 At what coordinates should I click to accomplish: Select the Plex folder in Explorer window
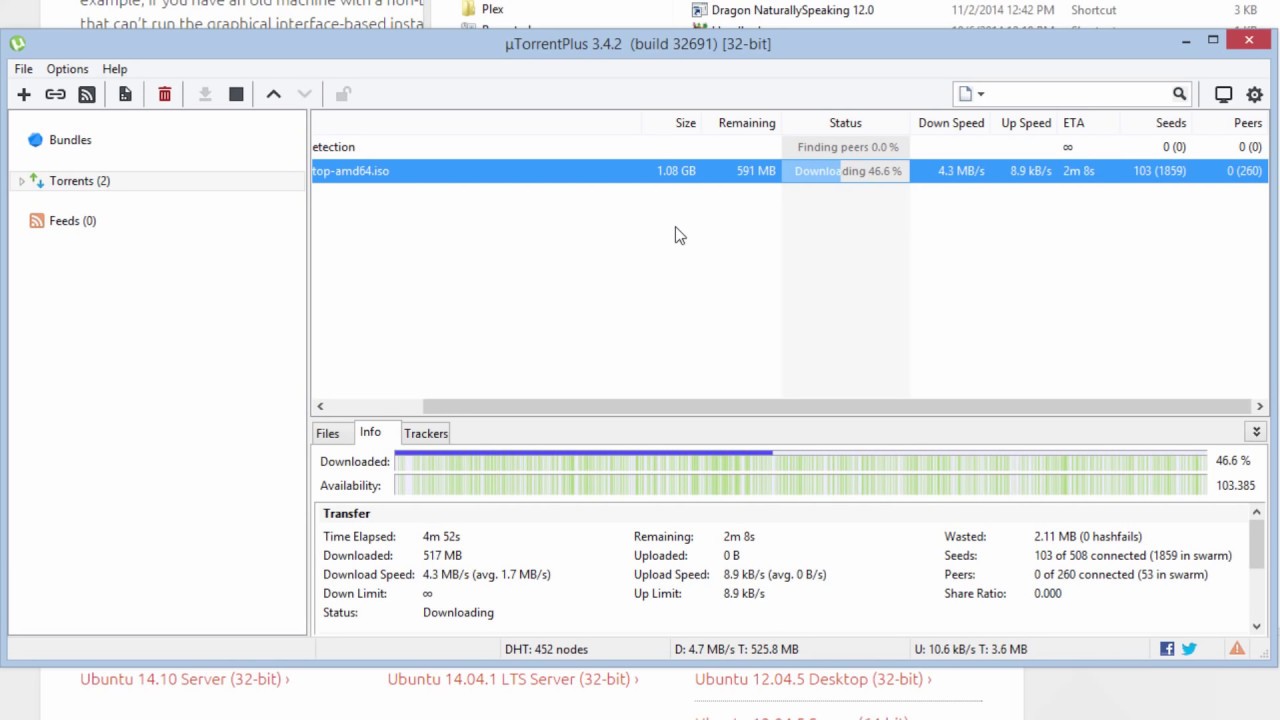(x=483, y=9)
